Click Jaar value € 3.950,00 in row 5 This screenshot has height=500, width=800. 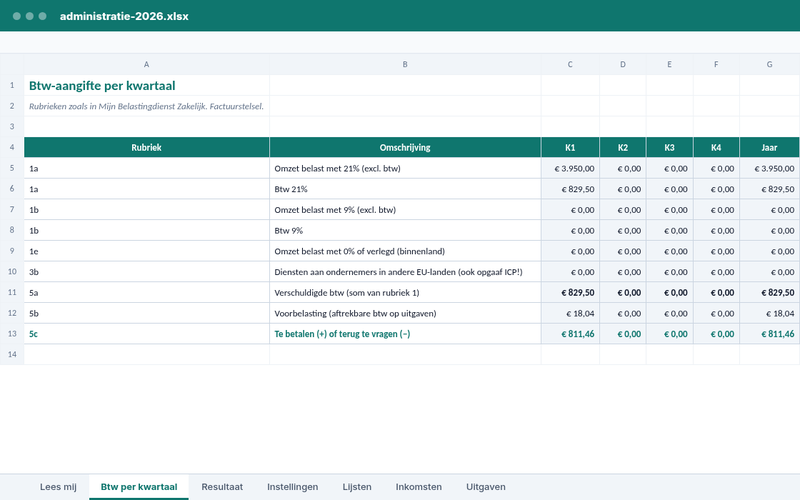pyautogui.click(x=769, y=168)
